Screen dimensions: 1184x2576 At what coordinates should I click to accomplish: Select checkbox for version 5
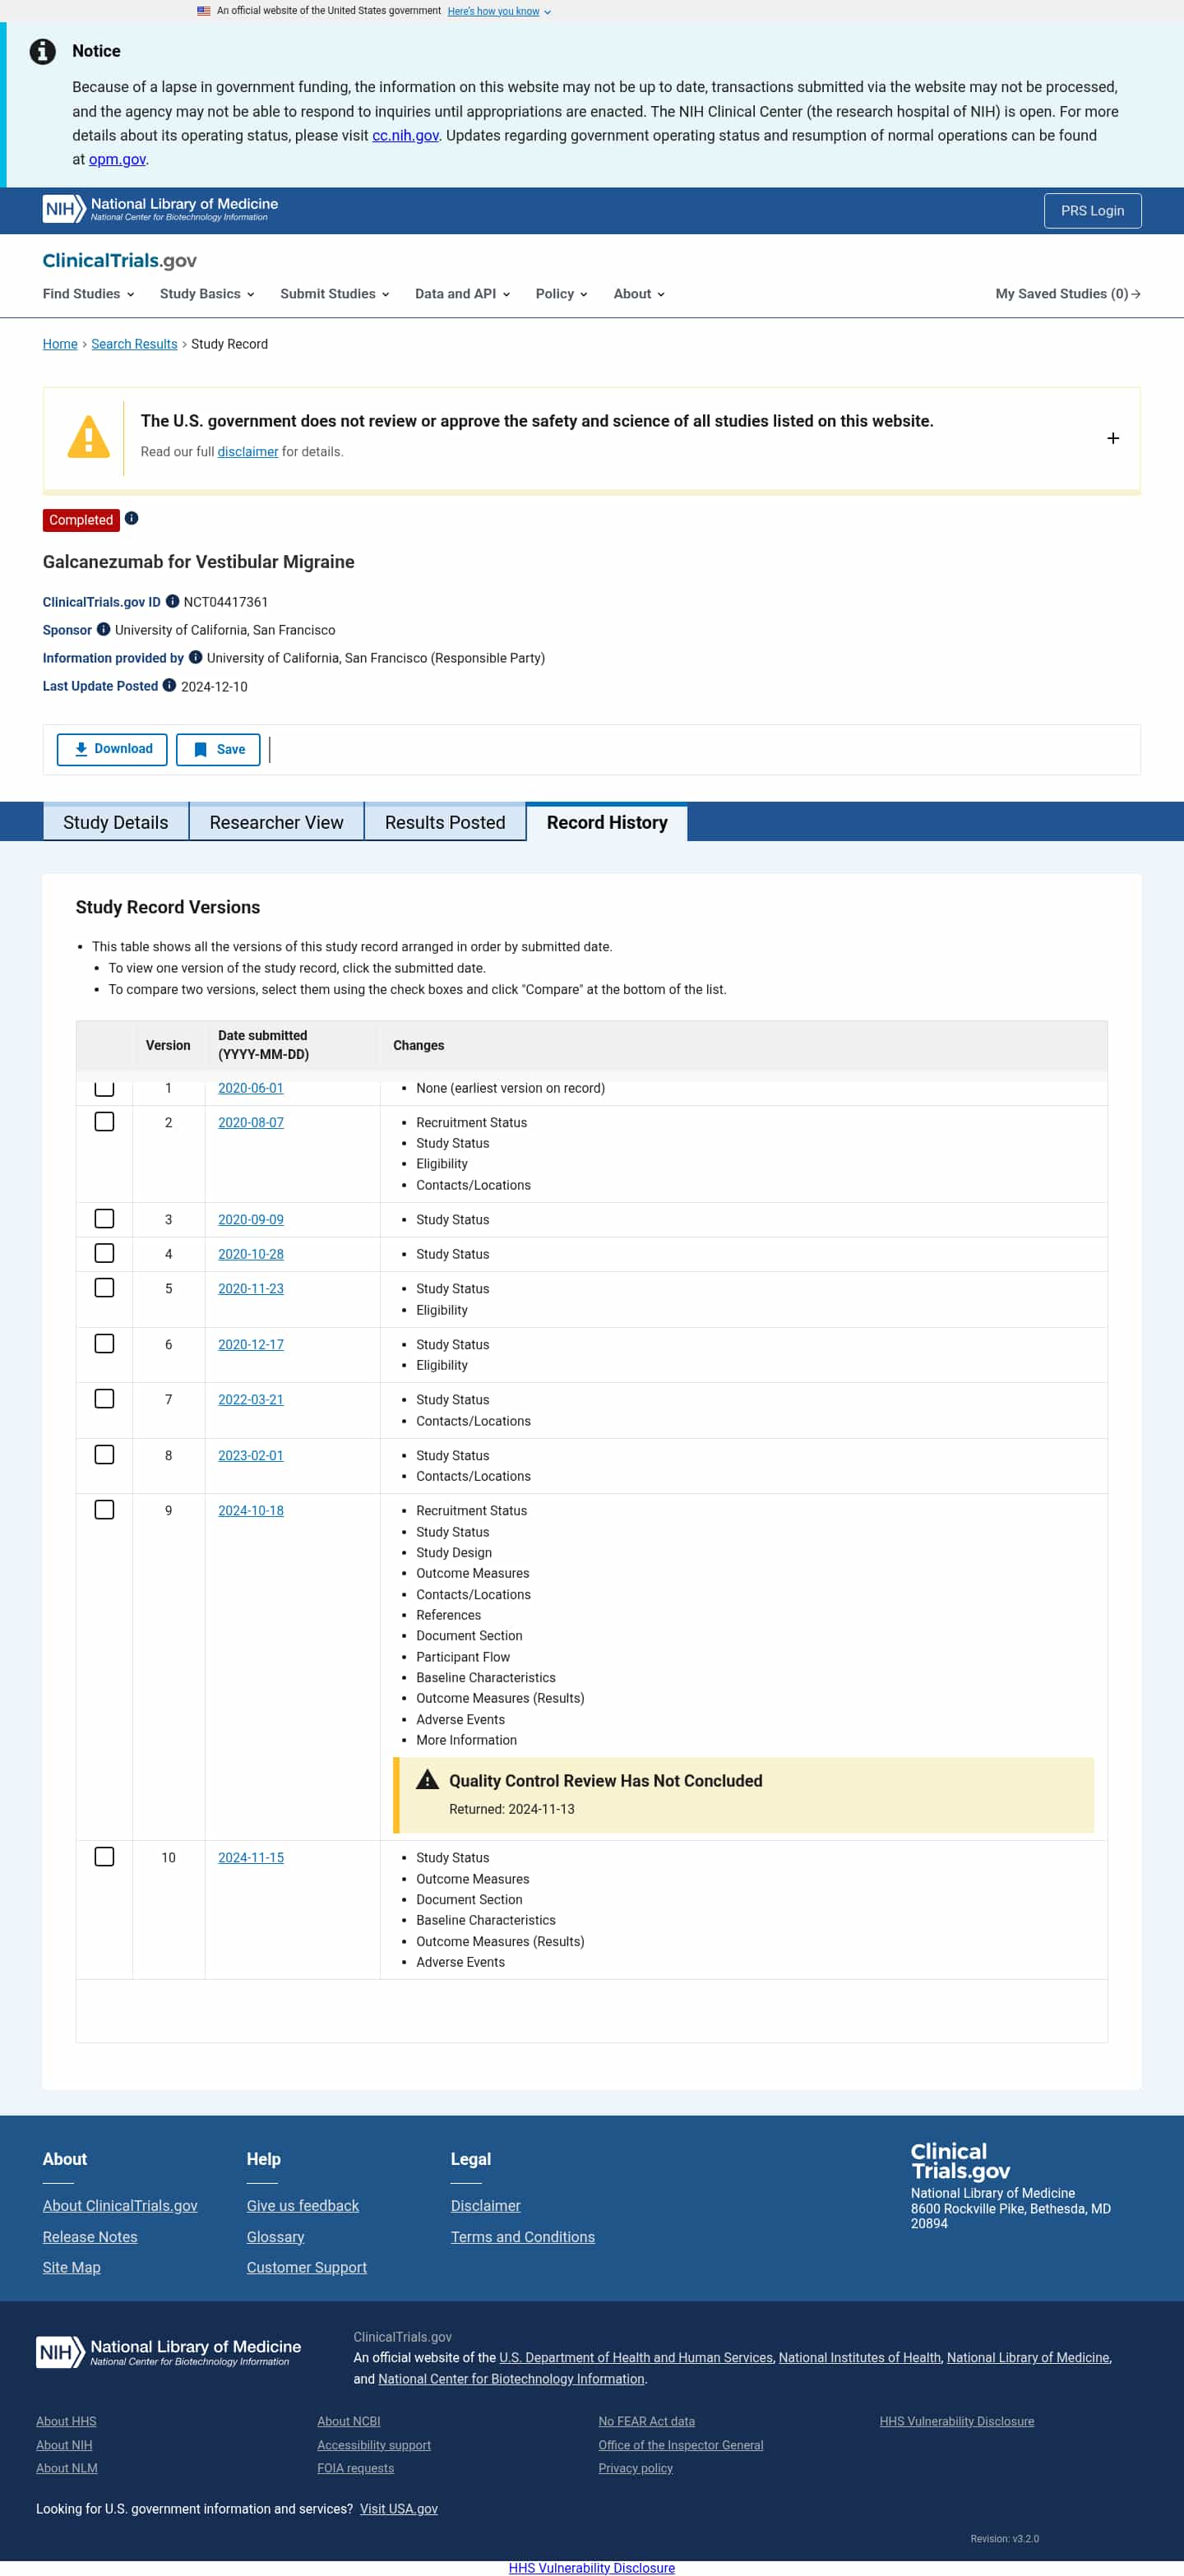[104, 1287]
